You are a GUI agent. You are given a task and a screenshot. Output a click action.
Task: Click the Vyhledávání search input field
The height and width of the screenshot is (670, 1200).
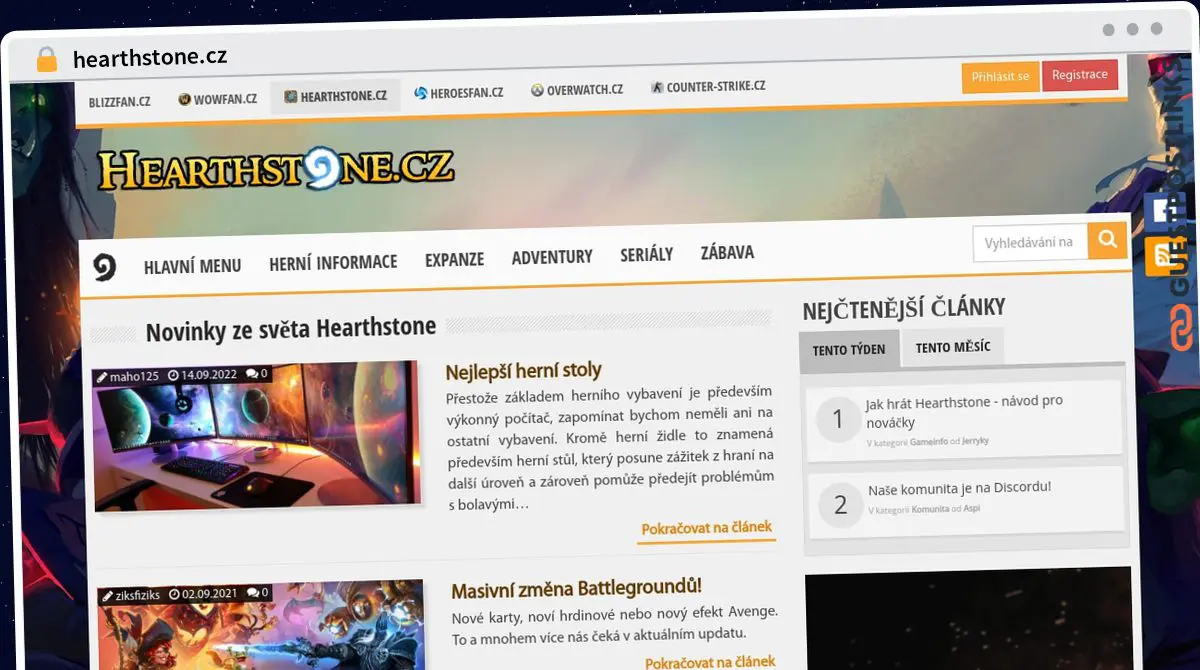(1029, 242)
